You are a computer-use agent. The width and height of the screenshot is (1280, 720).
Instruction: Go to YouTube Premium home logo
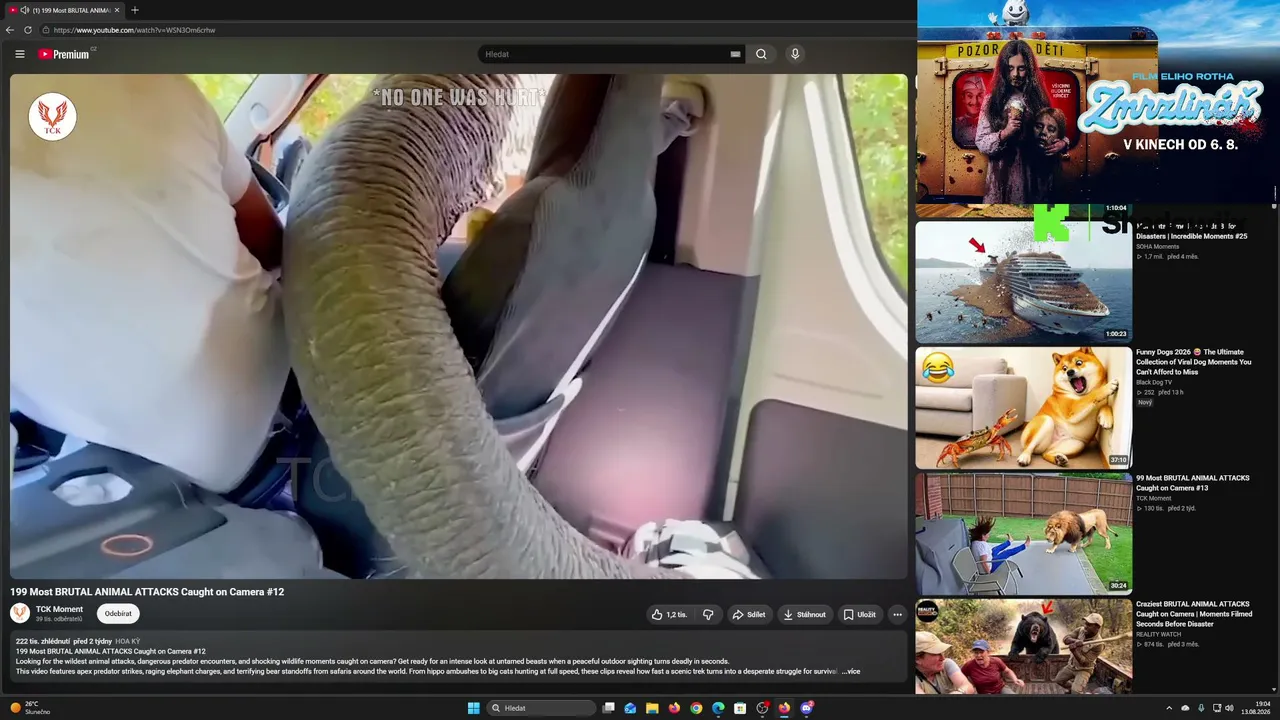point(64,54)
